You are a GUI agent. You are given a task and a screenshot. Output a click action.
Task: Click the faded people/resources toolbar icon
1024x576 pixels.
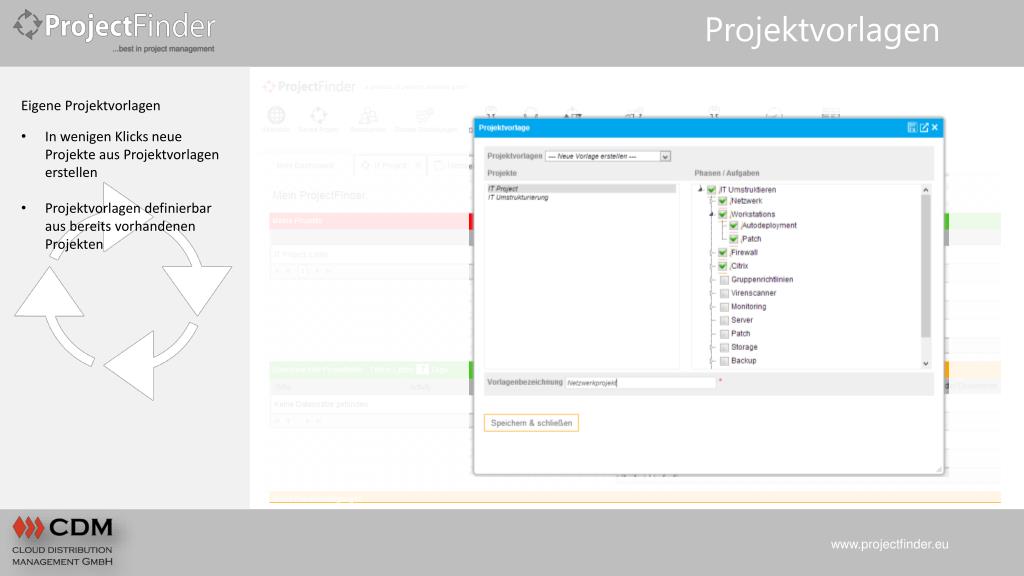[x=368, y=116]
